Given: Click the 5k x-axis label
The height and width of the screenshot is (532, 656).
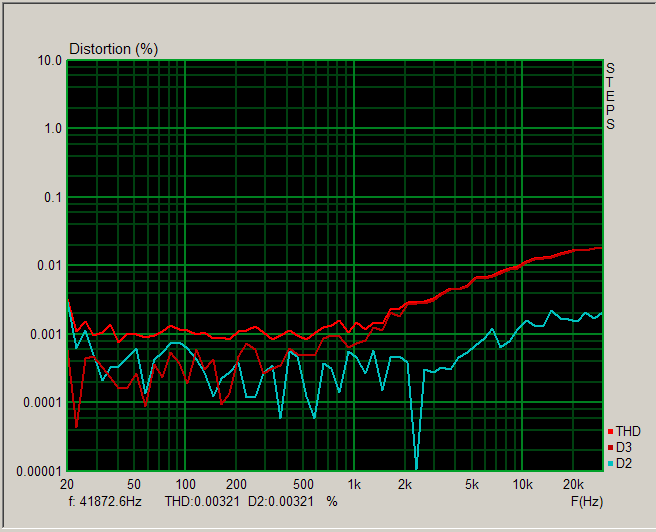Looking at the screenshot, I should tap(472, 484).
